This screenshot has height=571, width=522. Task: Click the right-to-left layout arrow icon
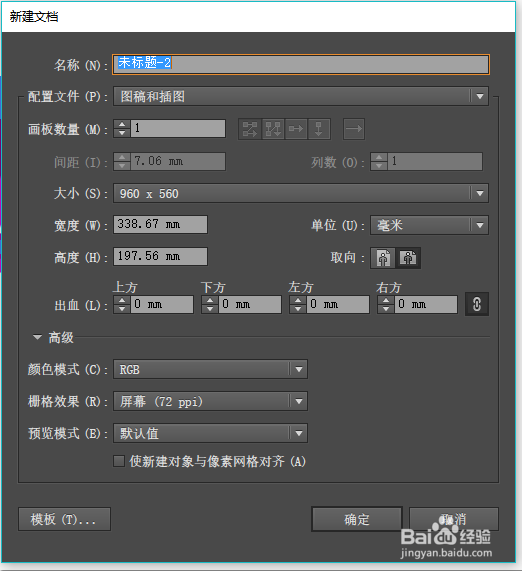[354, 129]
